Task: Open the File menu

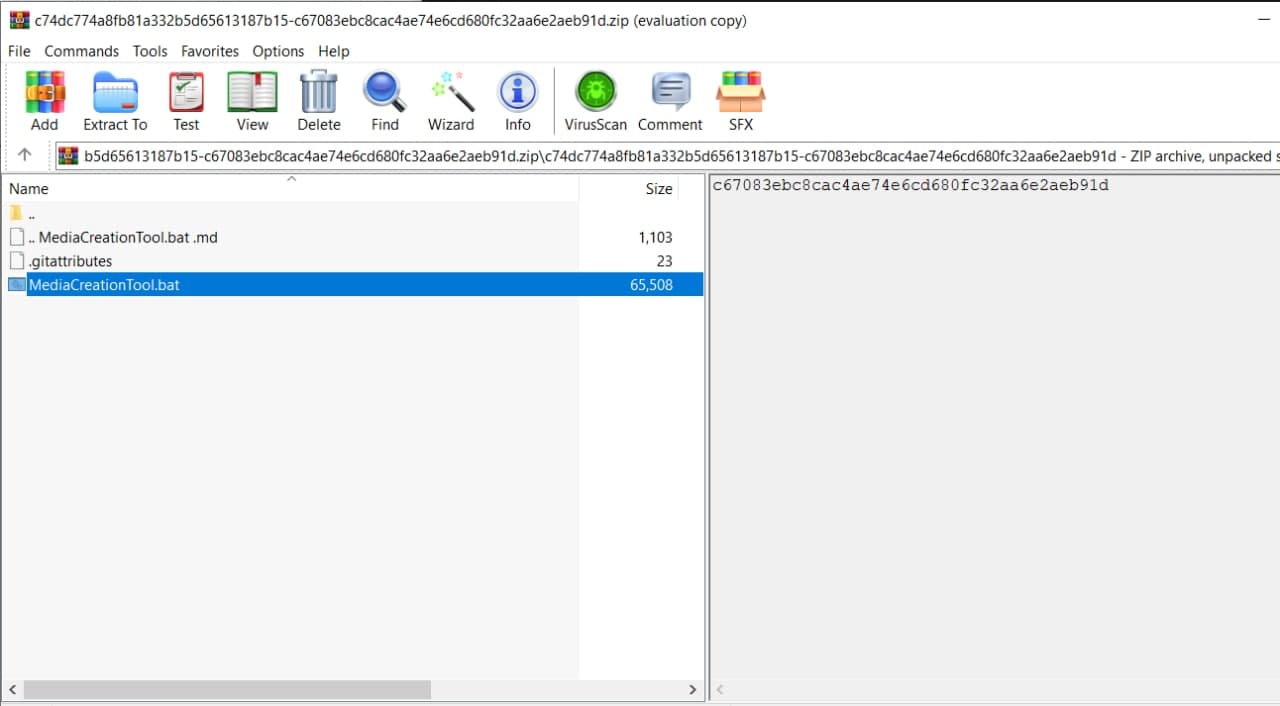Action: click(19, 51)
